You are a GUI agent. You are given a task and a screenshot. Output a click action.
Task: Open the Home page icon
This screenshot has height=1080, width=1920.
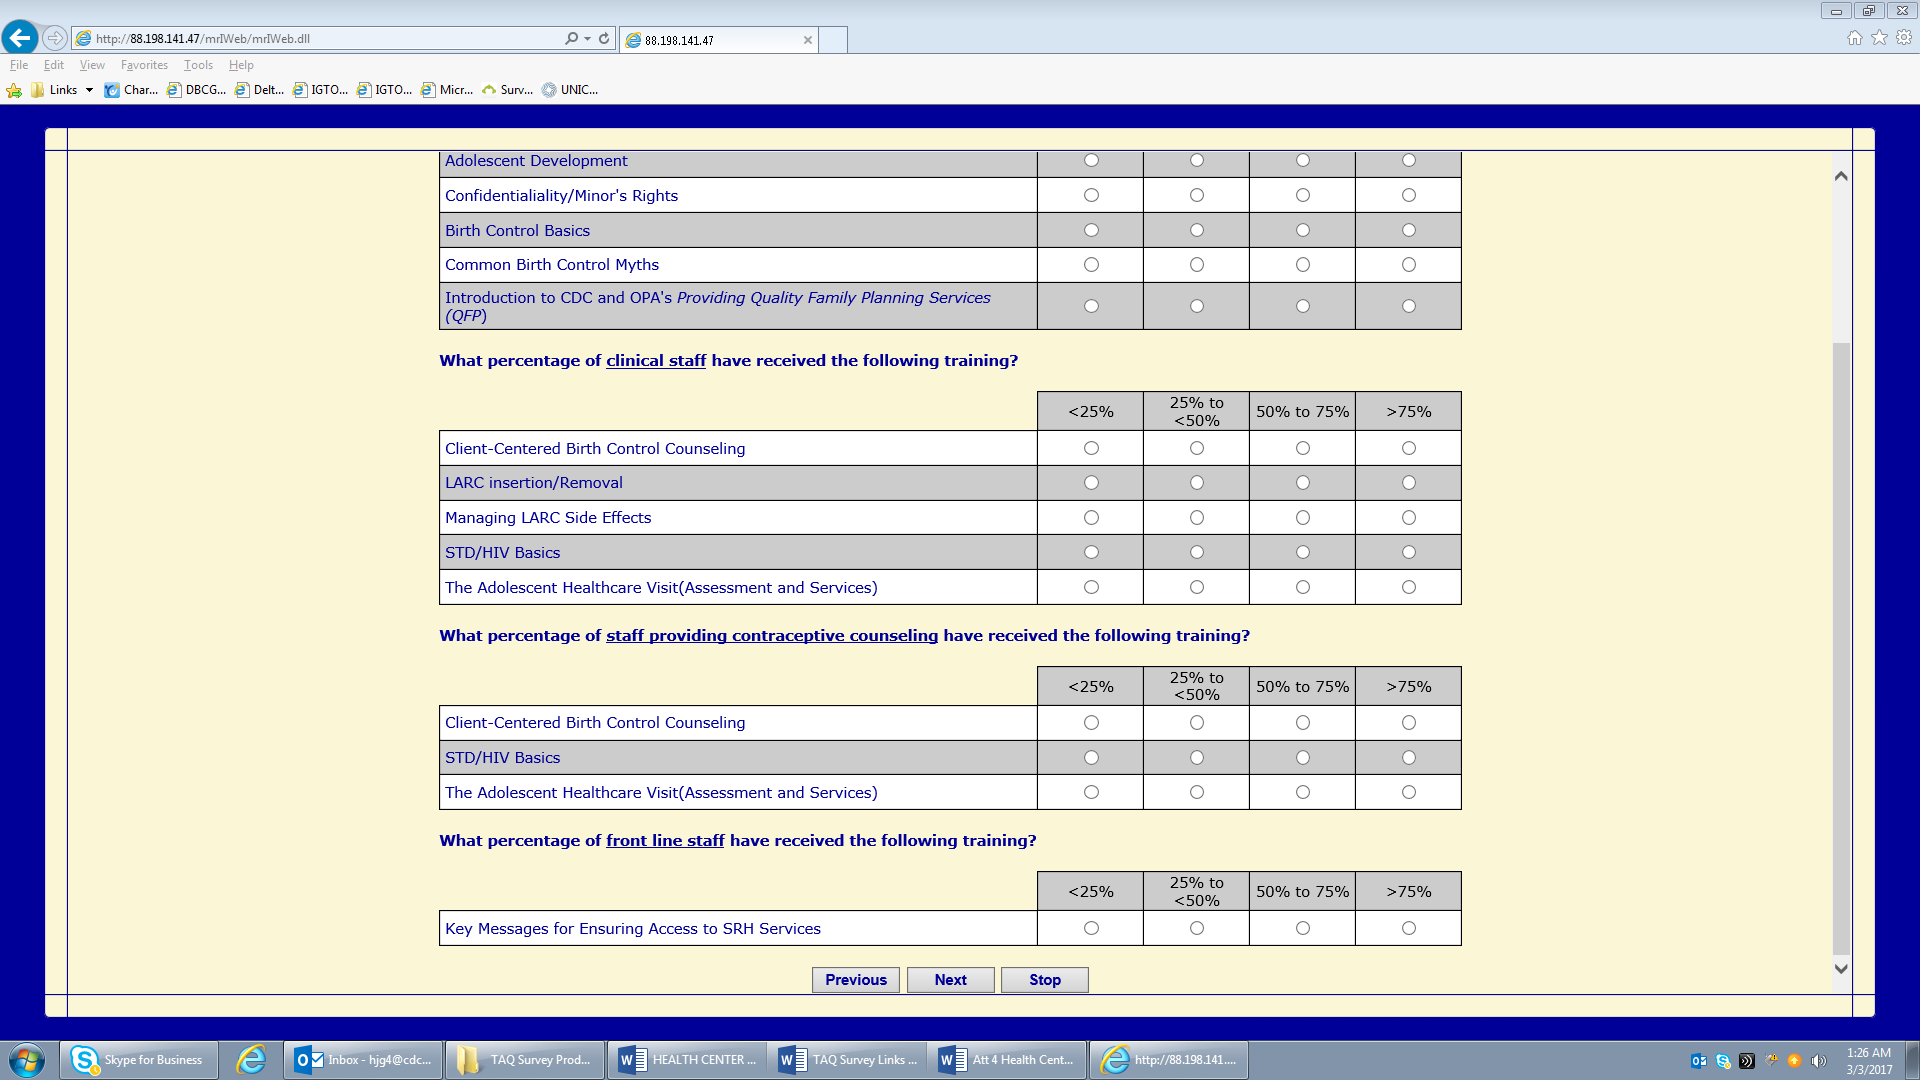pos(1854,38)
